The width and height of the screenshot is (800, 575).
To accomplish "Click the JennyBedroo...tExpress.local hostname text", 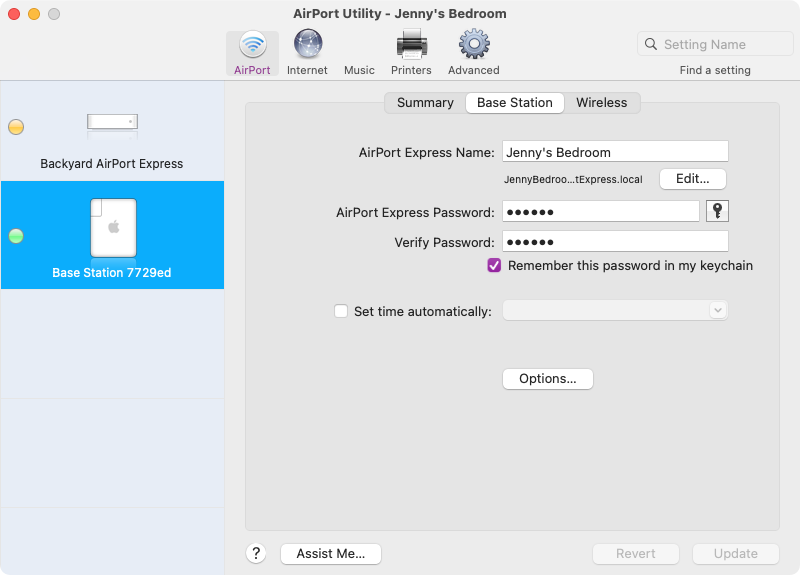I will tap(573, 180).
